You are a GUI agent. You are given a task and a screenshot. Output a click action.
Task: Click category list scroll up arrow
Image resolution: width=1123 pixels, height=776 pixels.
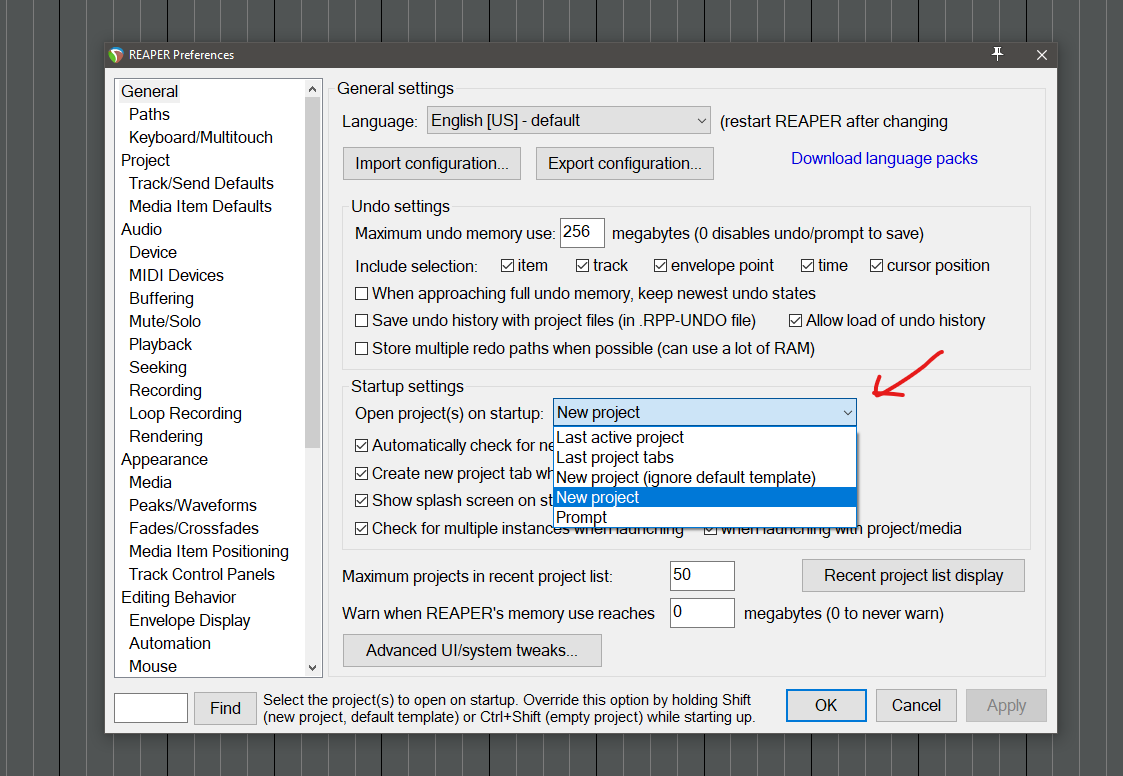312,89
